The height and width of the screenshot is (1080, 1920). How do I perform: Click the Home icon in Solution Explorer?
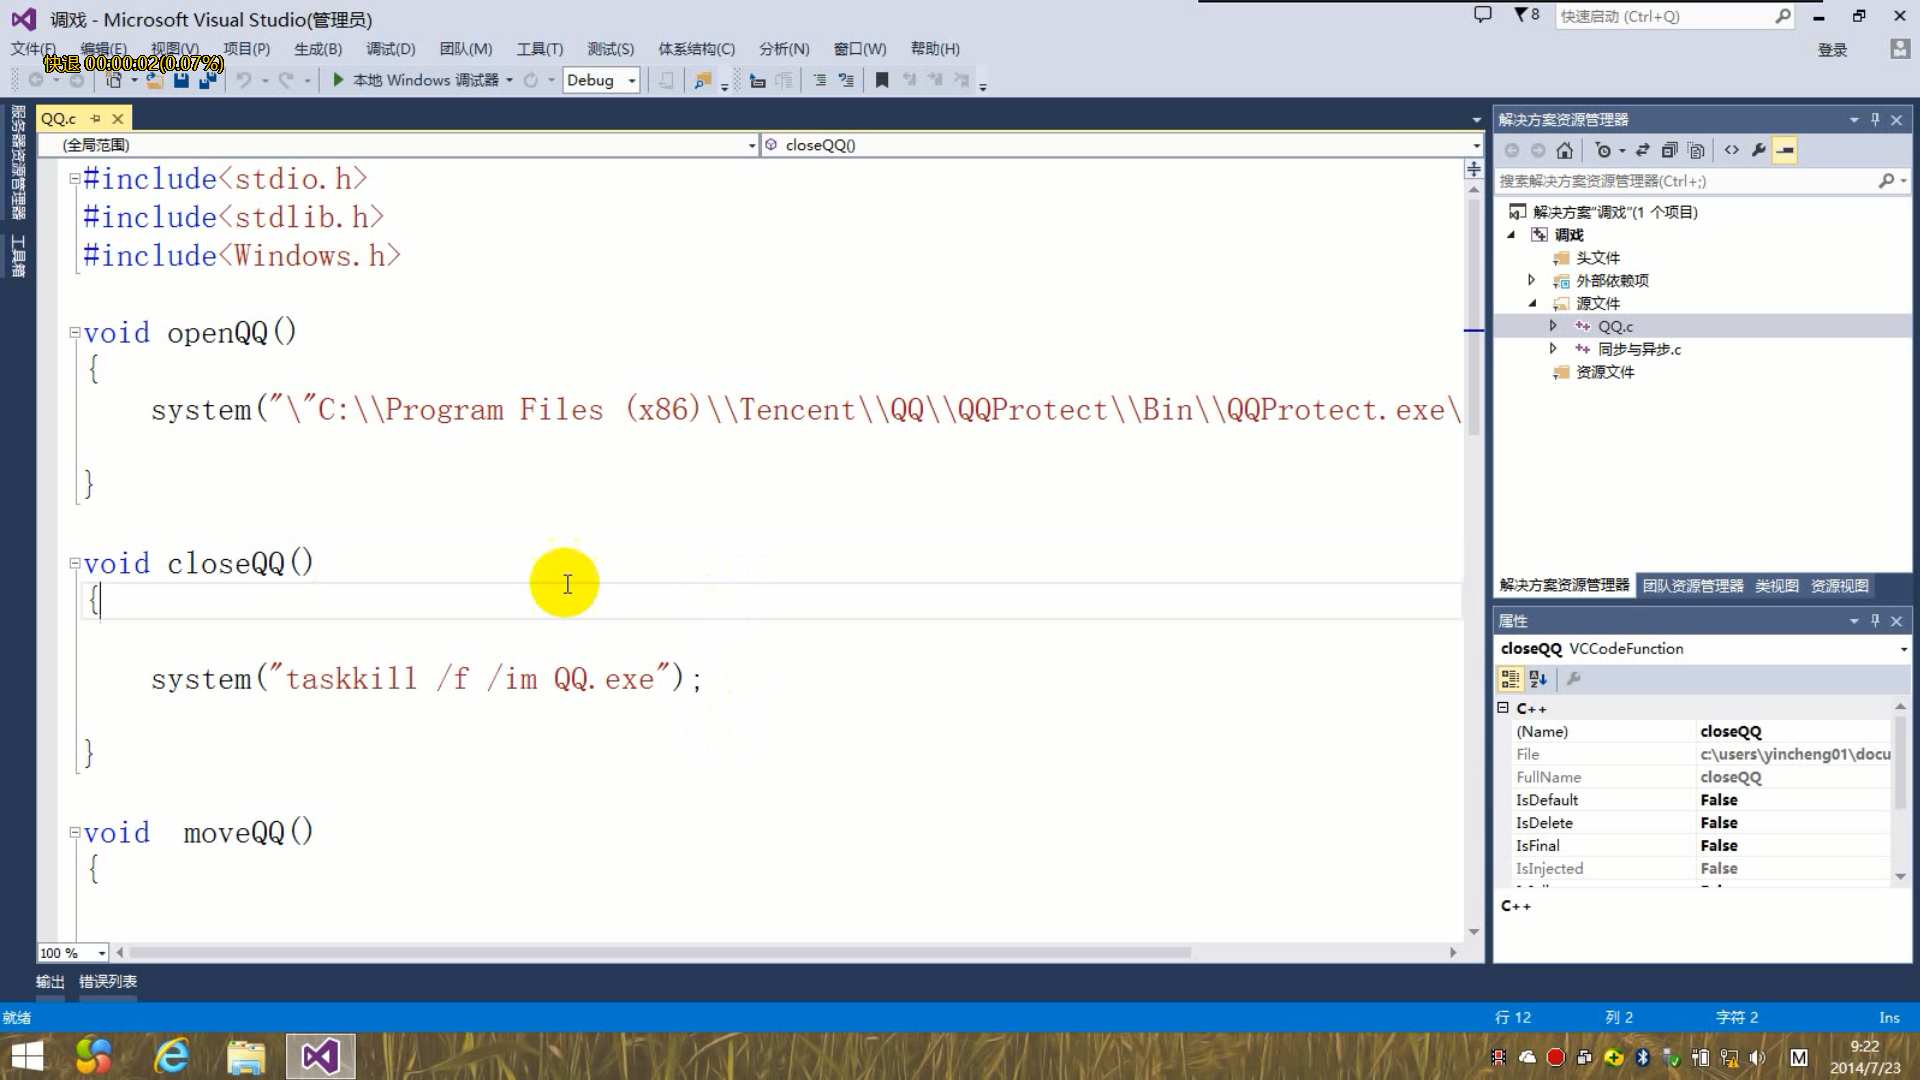click(x=1564, y=150)
